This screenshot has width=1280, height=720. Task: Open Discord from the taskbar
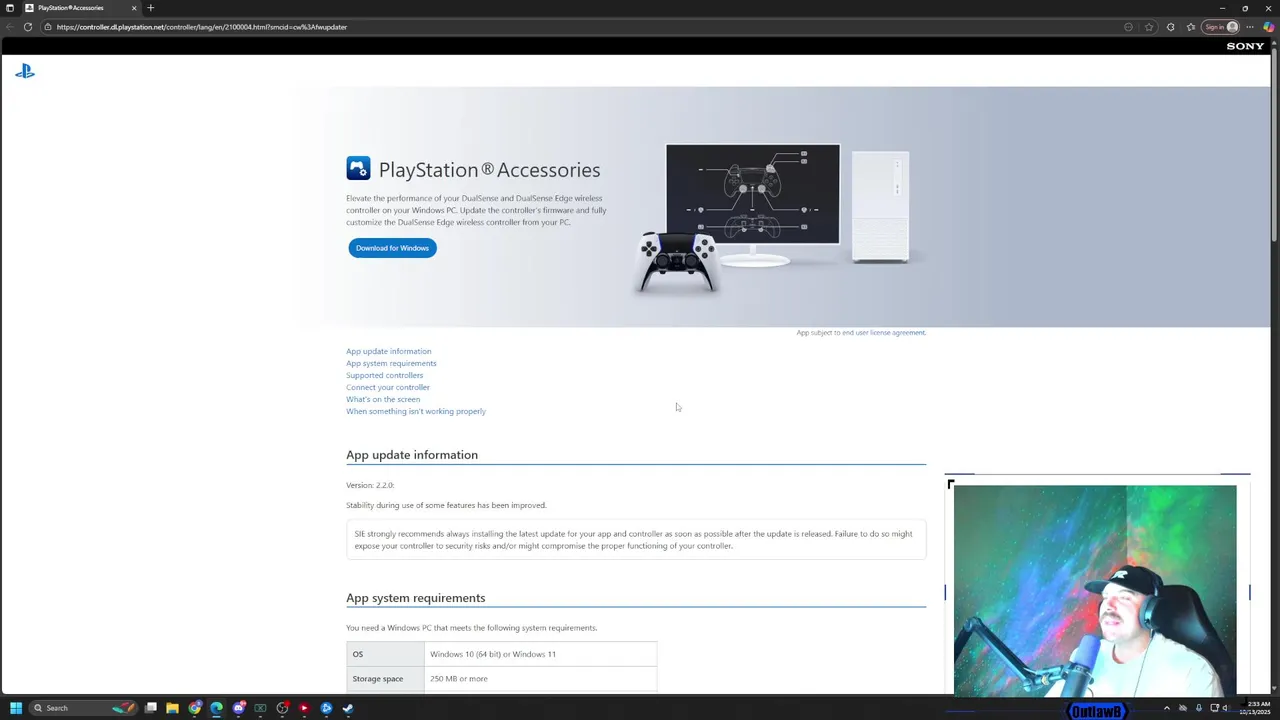click(239, 708)
